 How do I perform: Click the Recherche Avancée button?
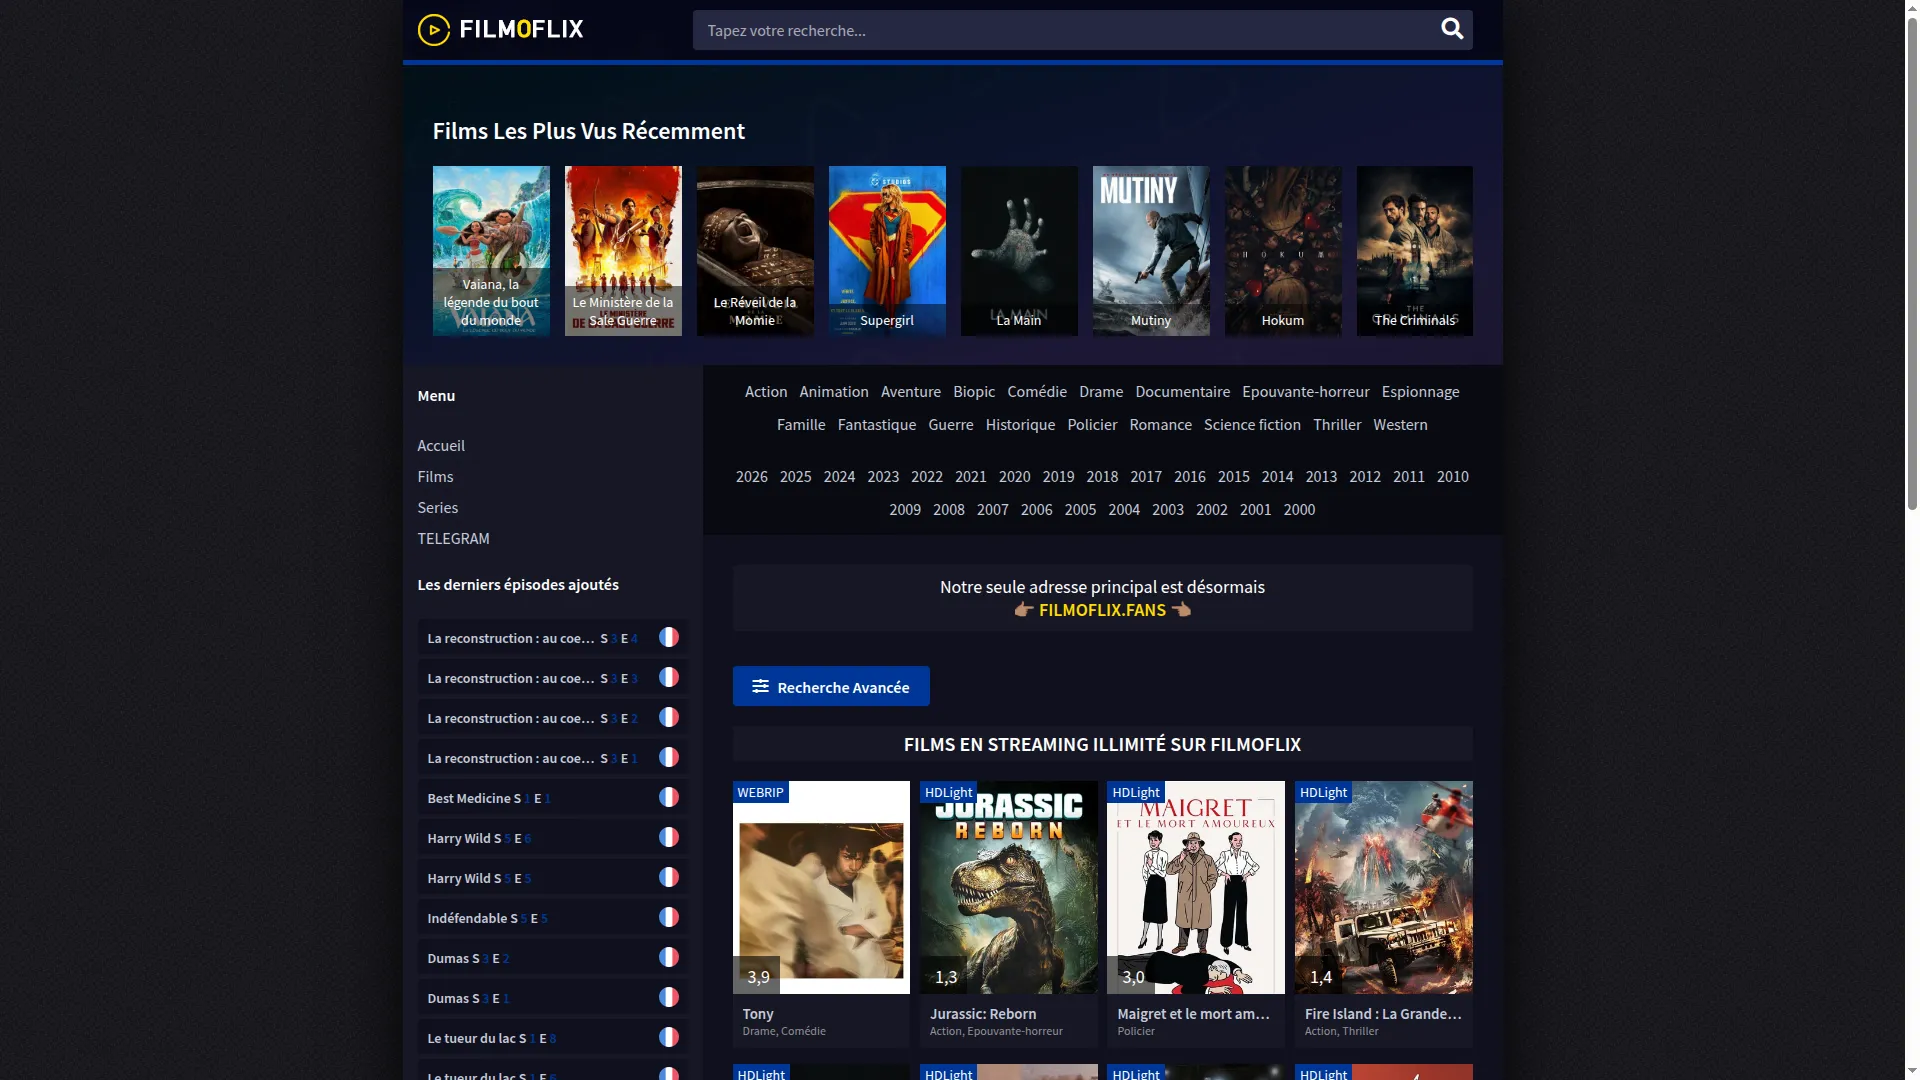[831, 686]
